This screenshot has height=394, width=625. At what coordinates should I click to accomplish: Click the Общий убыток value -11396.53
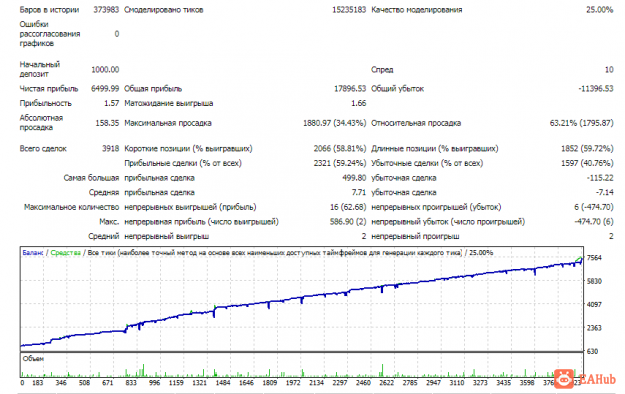596,89
